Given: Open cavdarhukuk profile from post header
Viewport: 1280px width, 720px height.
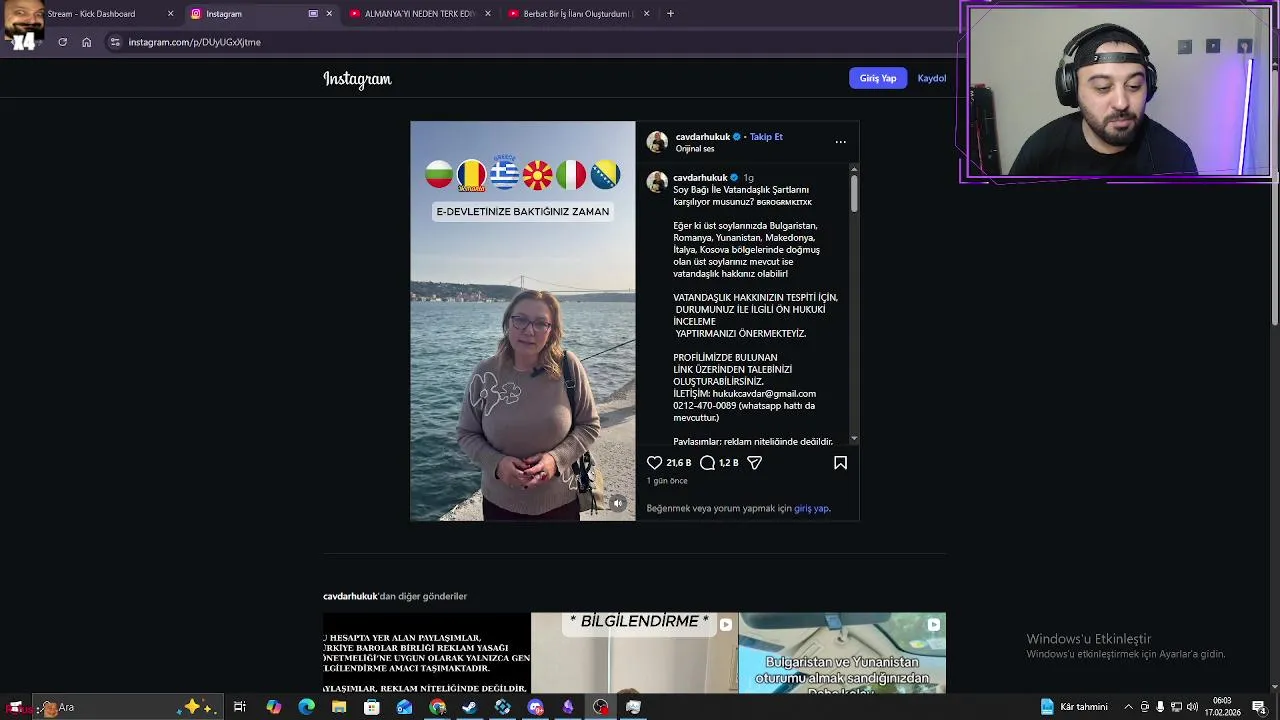Looking at the screenshot, I should click(x=703, y=137).
